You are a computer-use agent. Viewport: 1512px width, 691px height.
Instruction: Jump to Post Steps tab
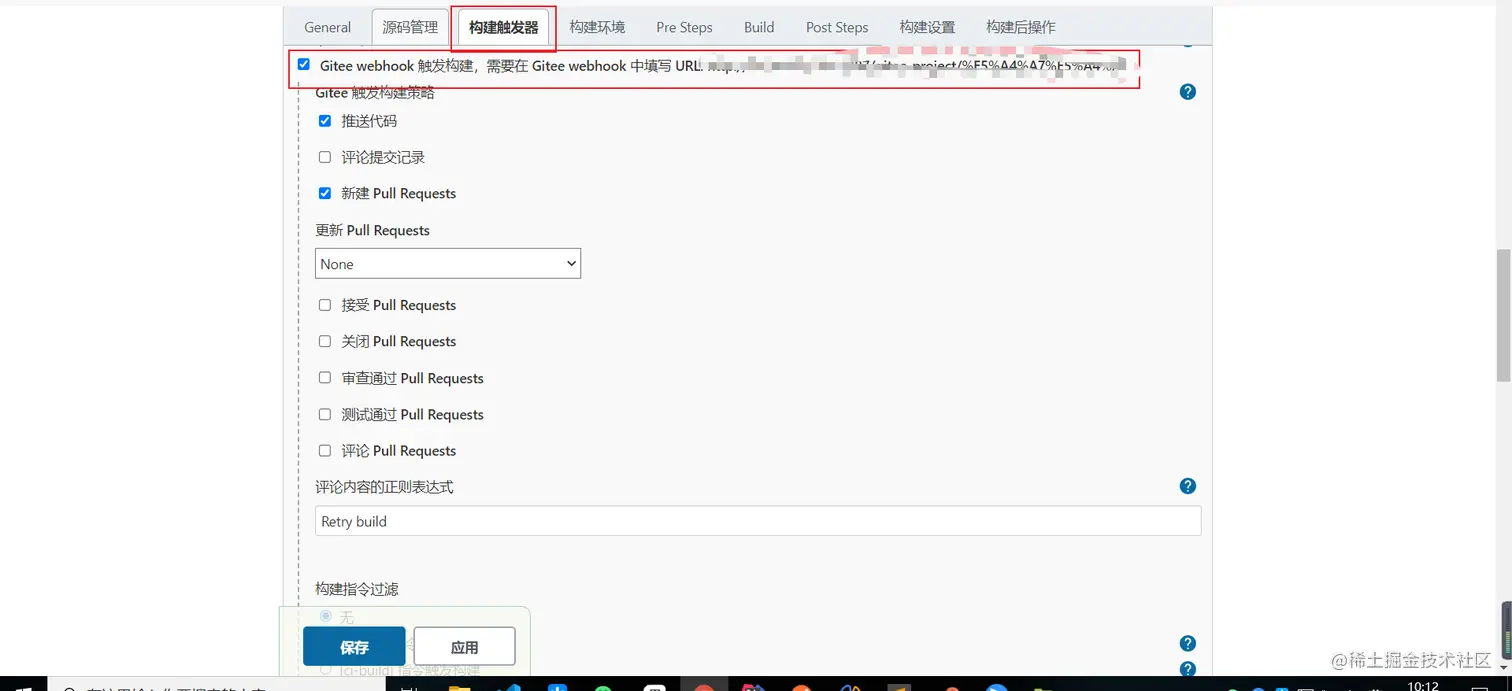(x=837, y=27)
